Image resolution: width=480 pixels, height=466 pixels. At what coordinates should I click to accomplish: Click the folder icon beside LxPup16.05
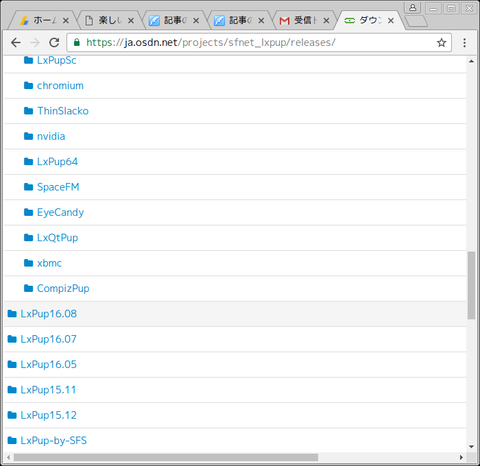click(x=12, y=364)
